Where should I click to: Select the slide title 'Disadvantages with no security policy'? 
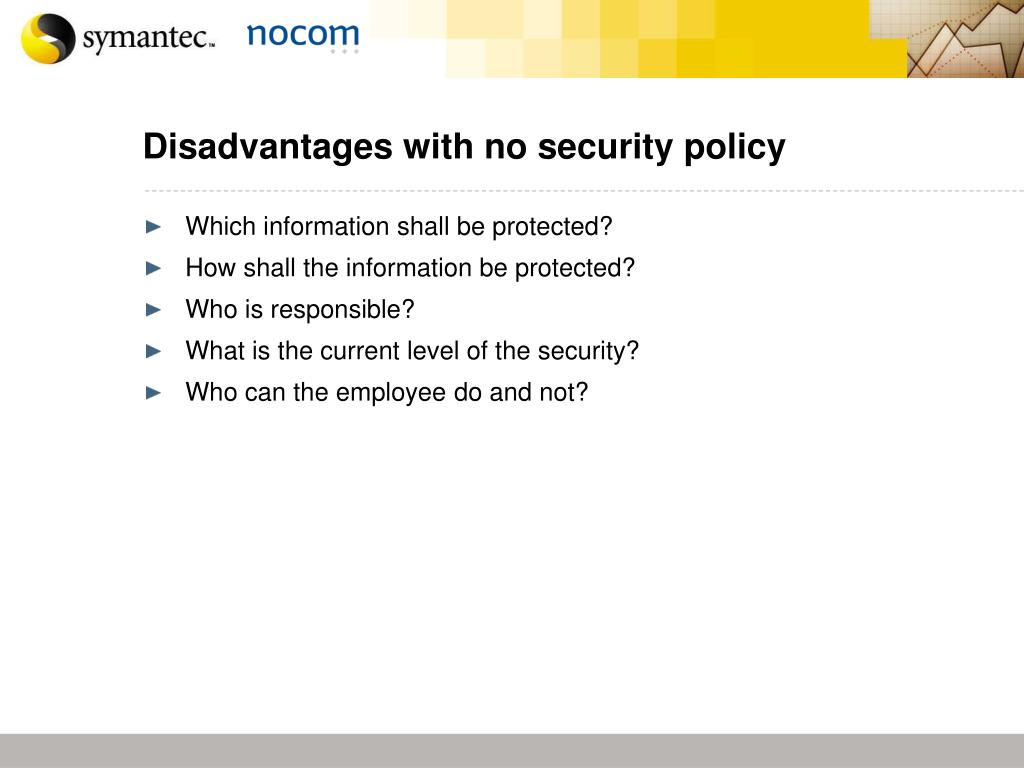464,147
